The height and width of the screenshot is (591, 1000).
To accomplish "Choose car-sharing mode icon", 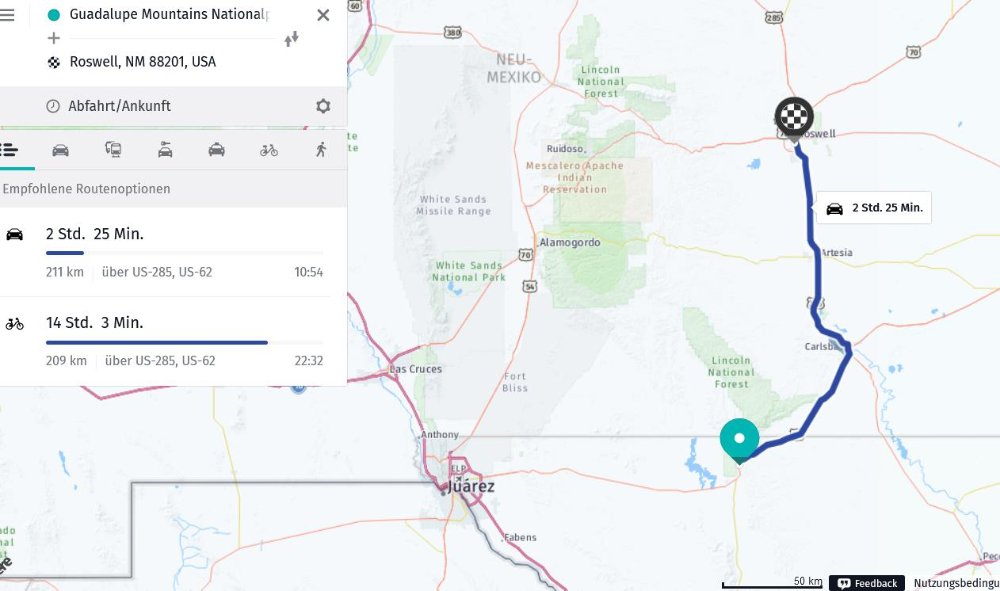I will coord(165,150).
